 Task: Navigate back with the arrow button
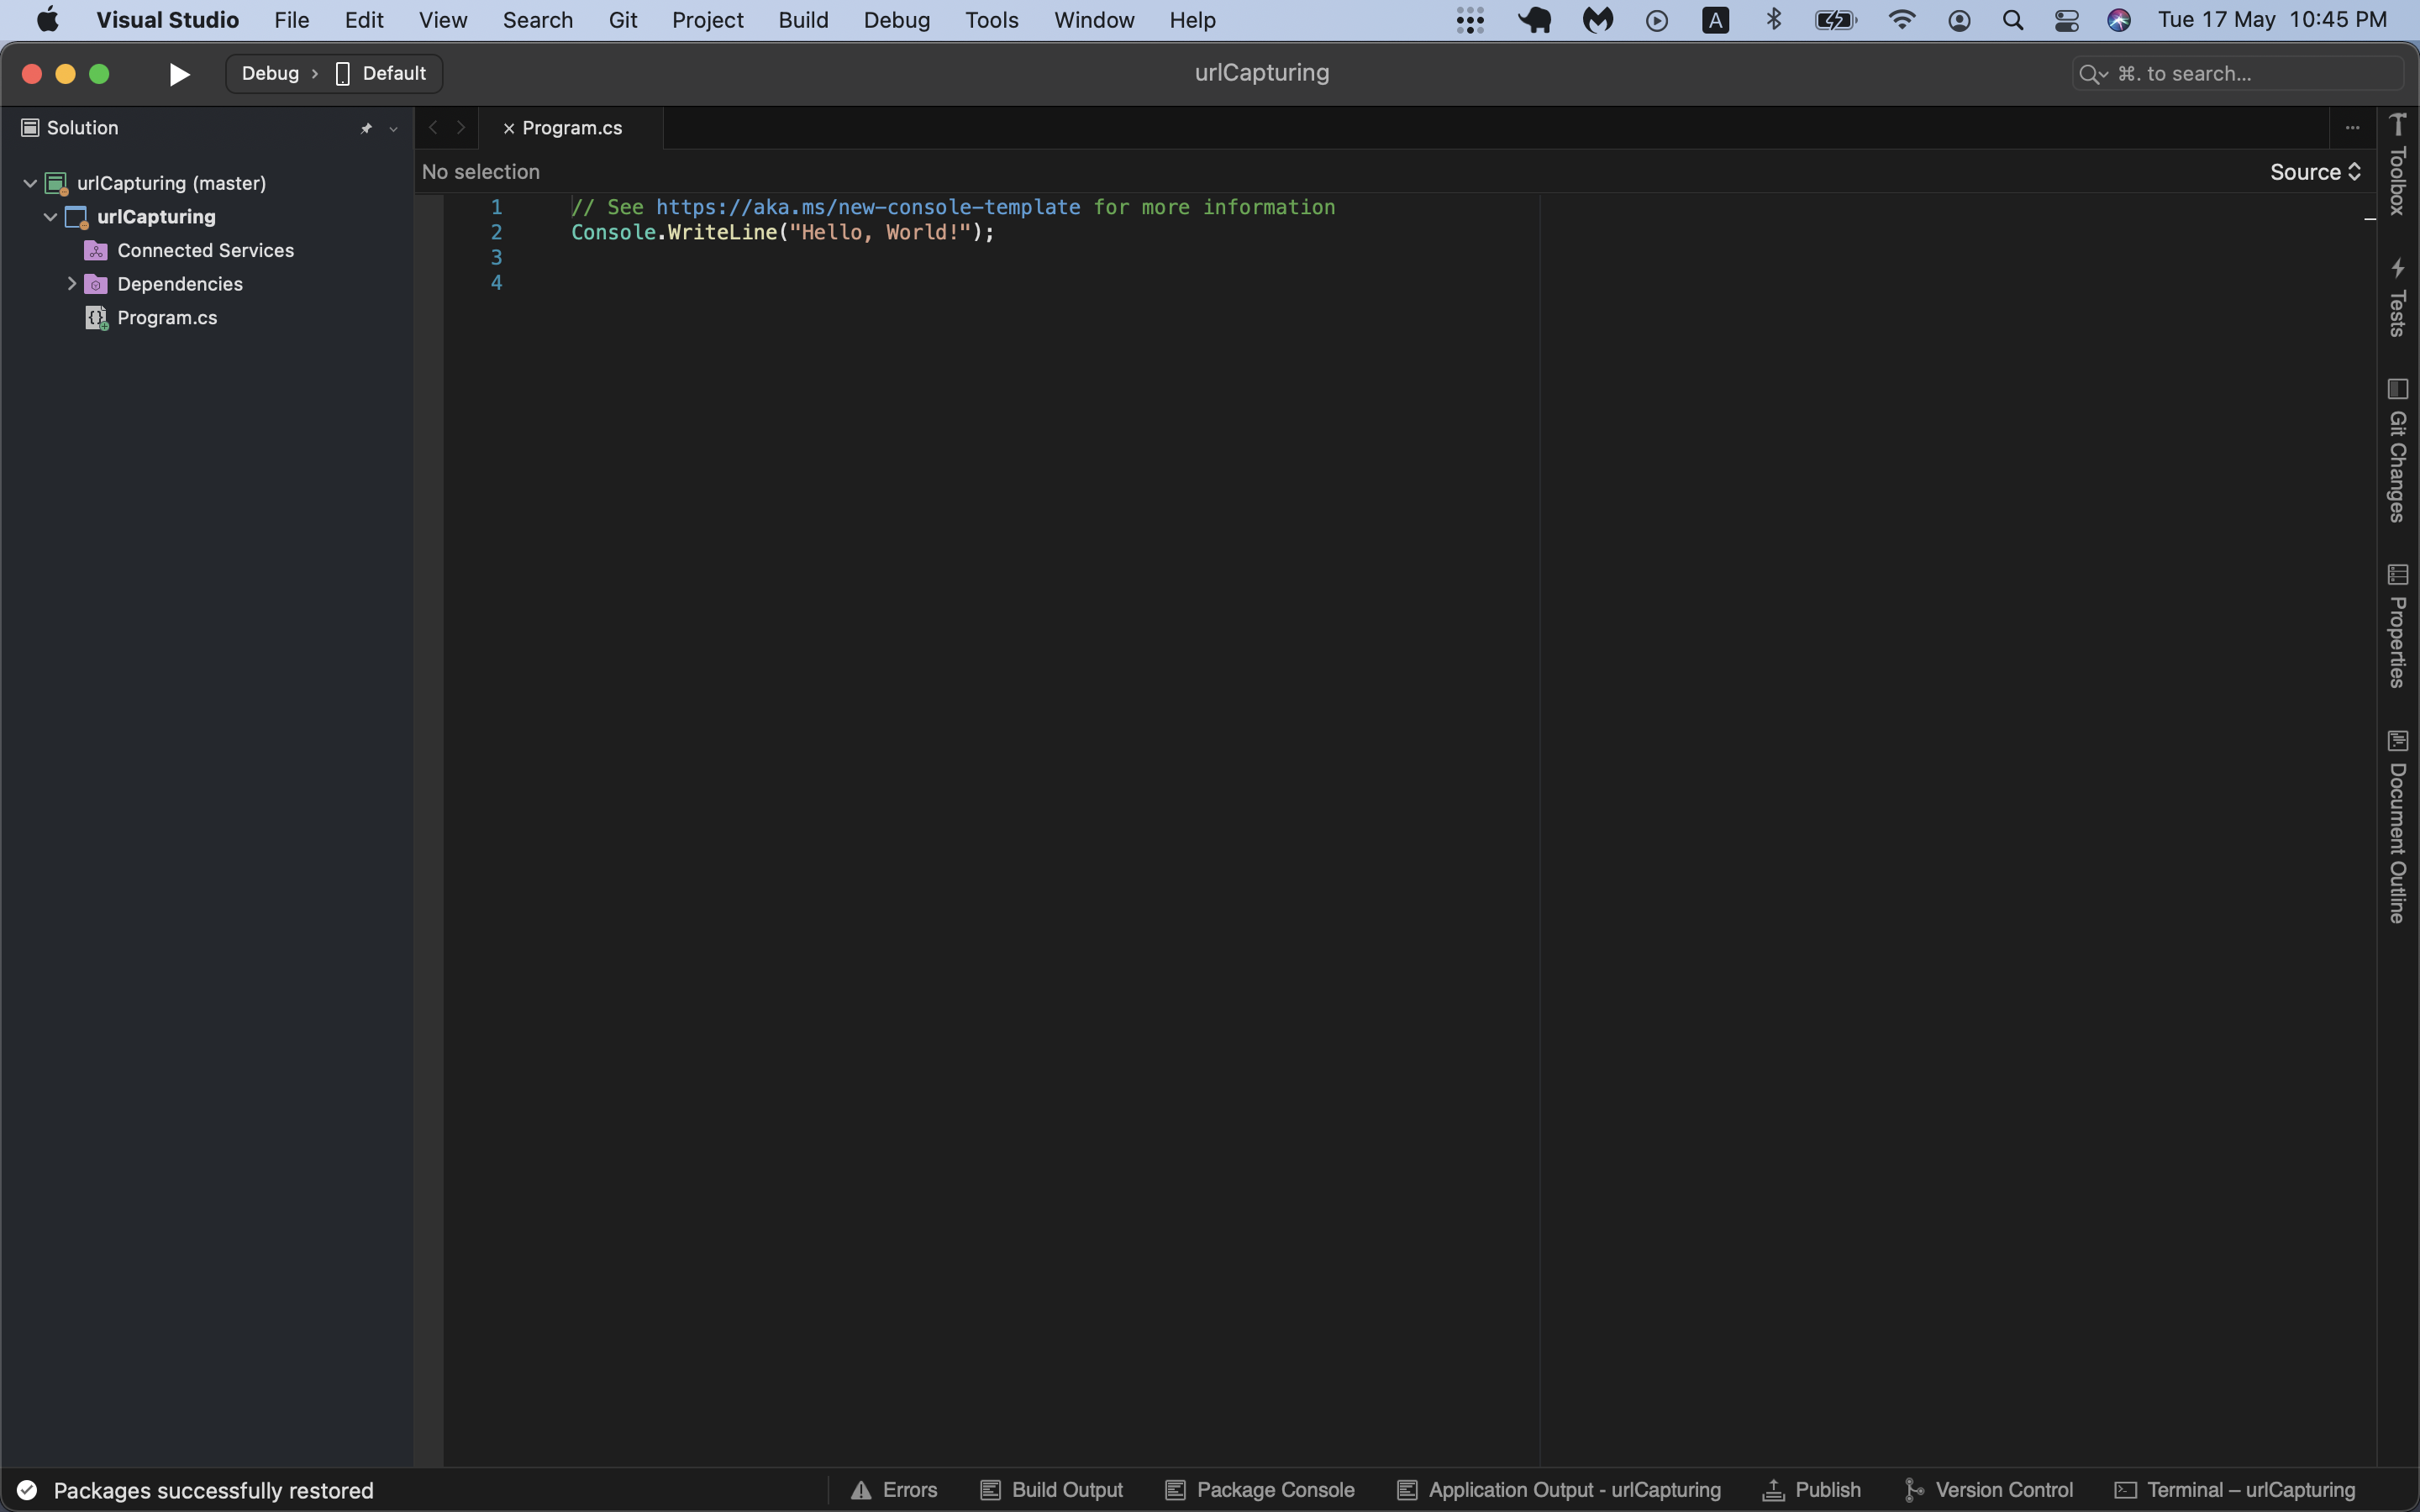(431, 127)
